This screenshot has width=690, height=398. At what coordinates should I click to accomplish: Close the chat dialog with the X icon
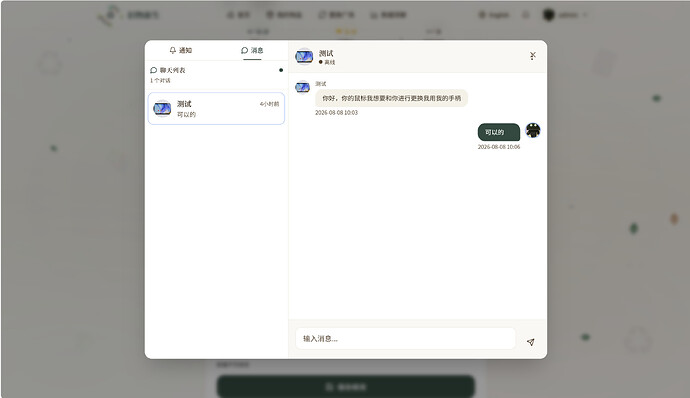(x=532, y=55)
